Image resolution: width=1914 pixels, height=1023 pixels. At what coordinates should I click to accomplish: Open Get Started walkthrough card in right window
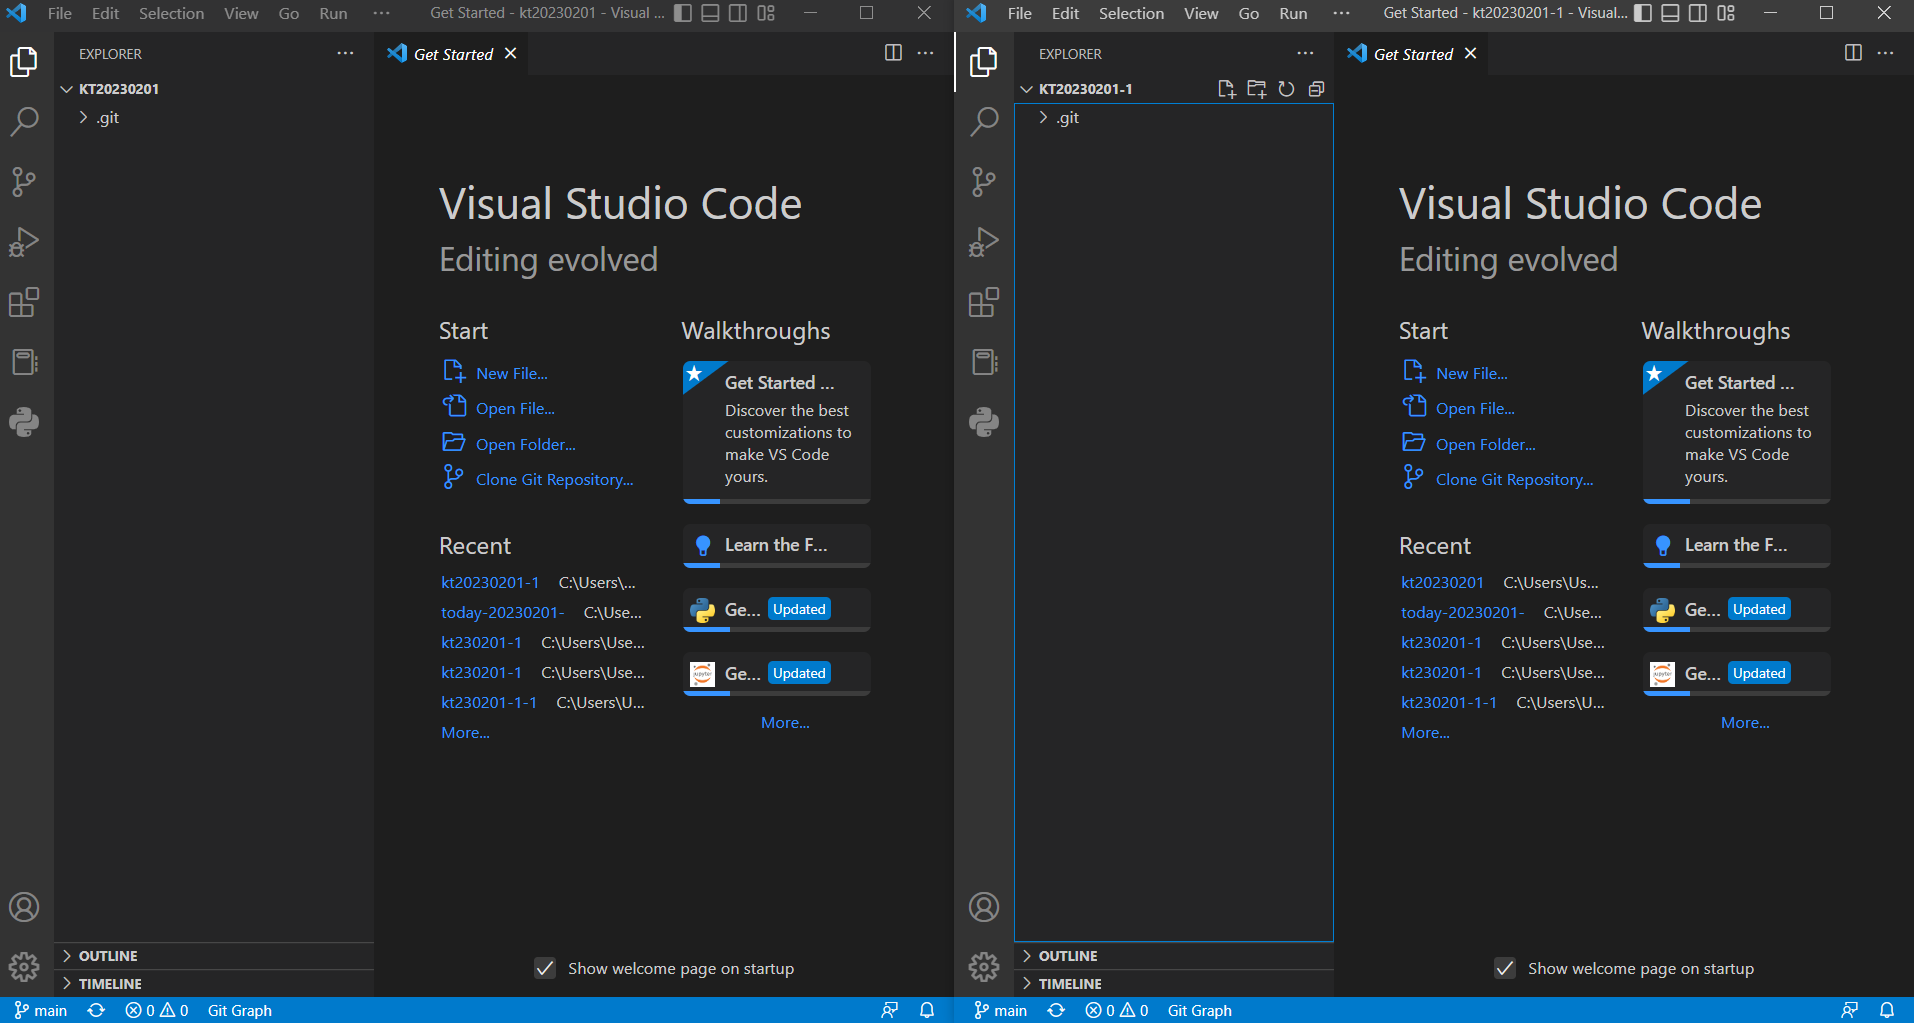(1736, 432)
